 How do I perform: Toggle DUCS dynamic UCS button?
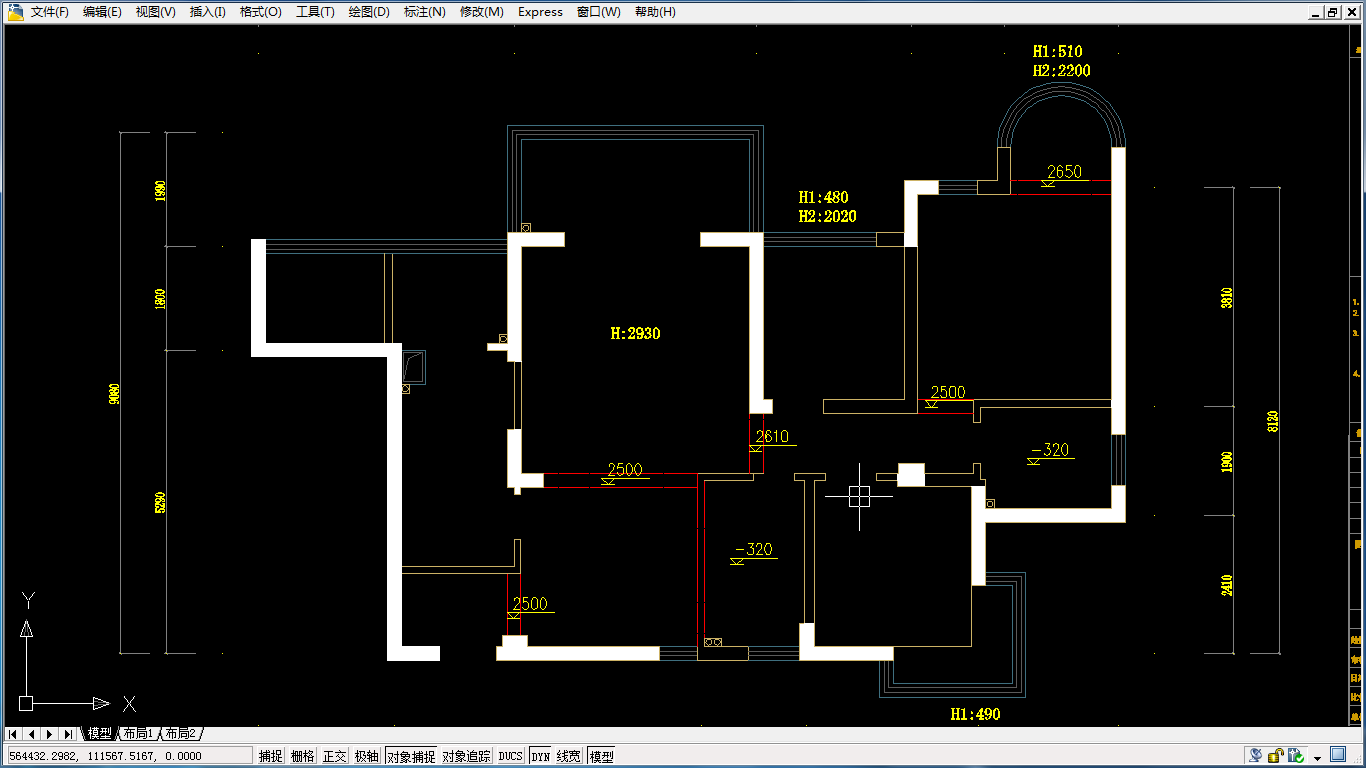coord(511,756)
